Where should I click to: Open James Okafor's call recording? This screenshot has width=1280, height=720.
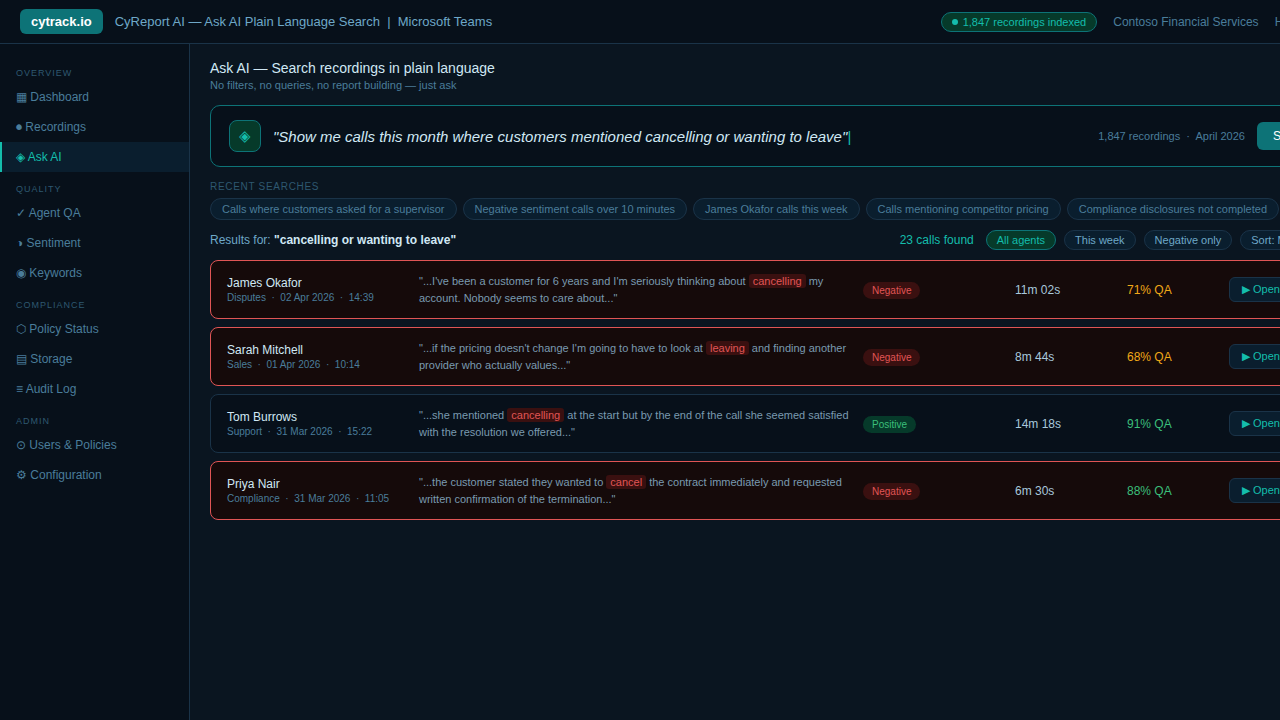tap(1256, 290)
